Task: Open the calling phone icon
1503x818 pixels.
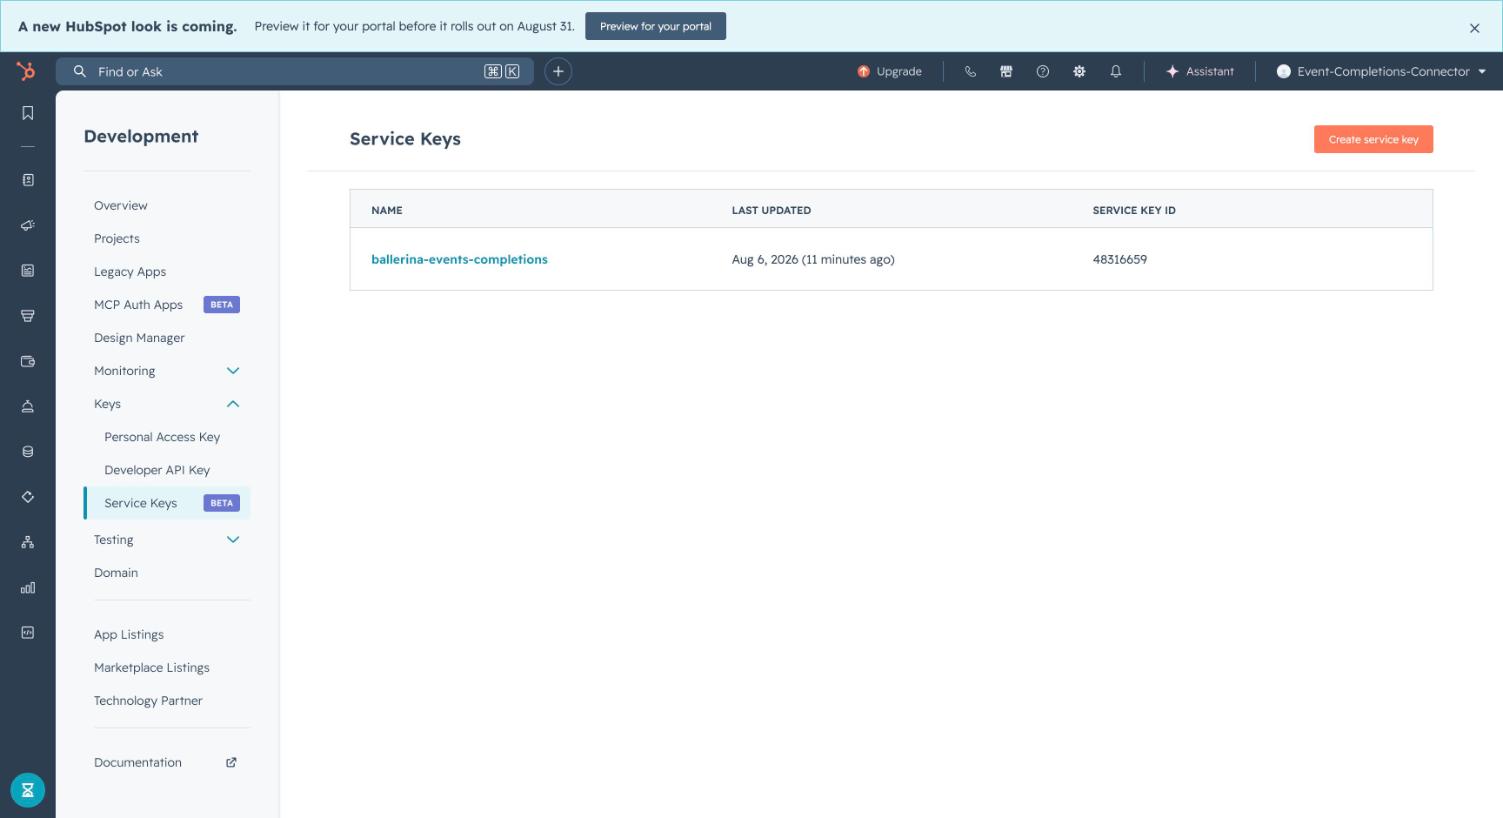Action: [970, 72]
